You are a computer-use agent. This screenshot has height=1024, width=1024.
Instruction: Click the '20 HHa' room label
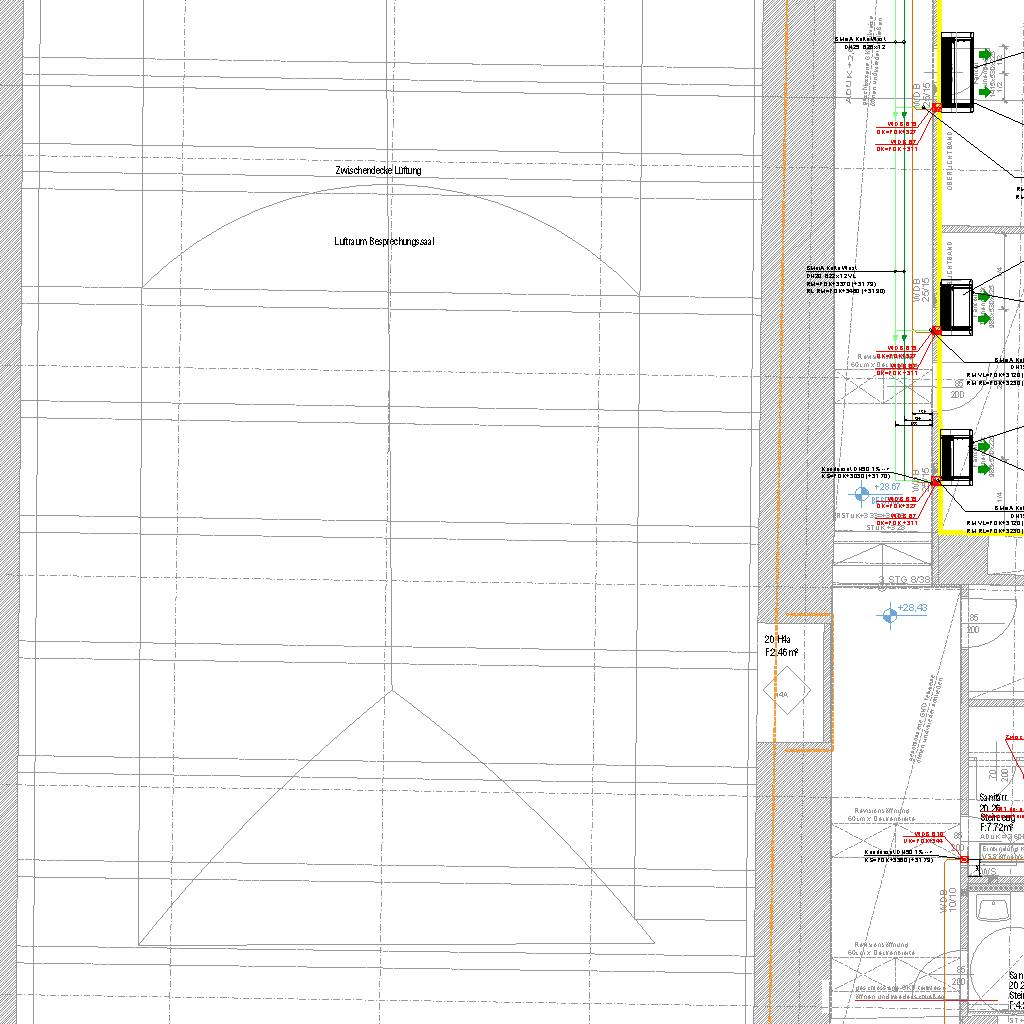[x=778, y=640]
